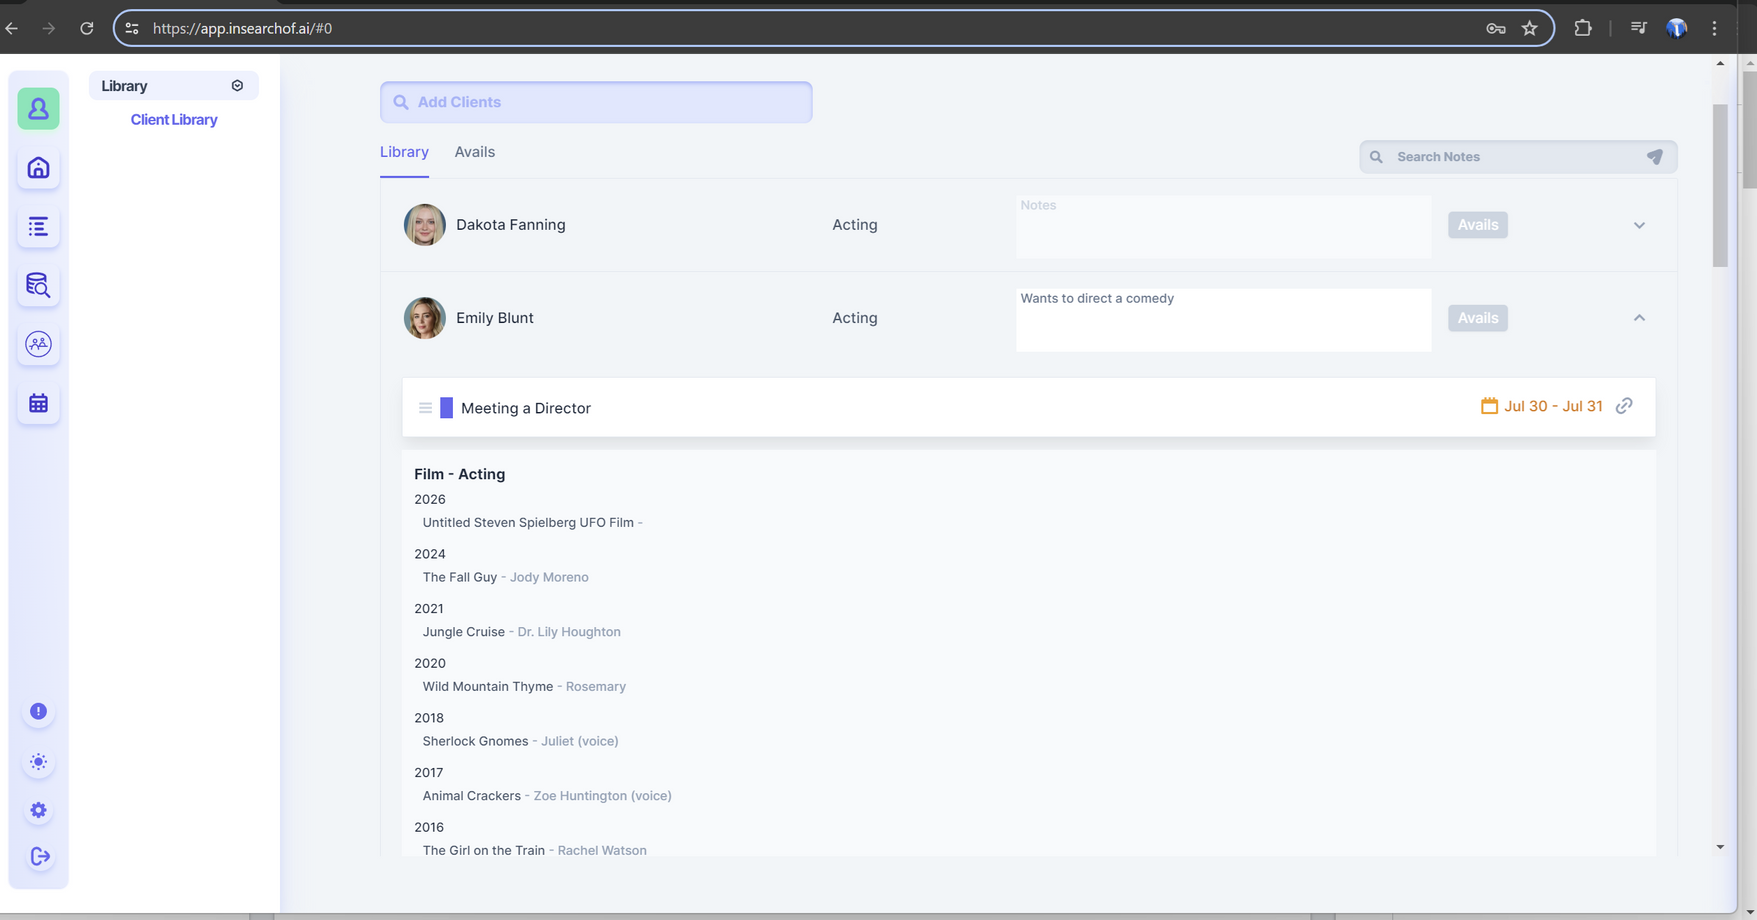The image size is (1757, 920).
Task: Open the Client Library link
Action: click(174, 120)
